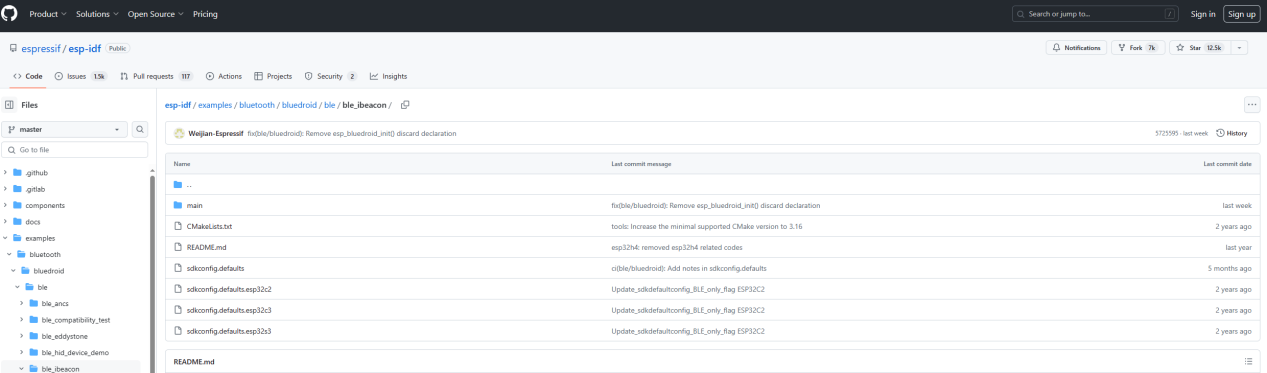Image resolution: width=1267 pixels, height=373 pixels.
Task: Open the commit History
Action: pyautogui.click(x=1231, y=133)
